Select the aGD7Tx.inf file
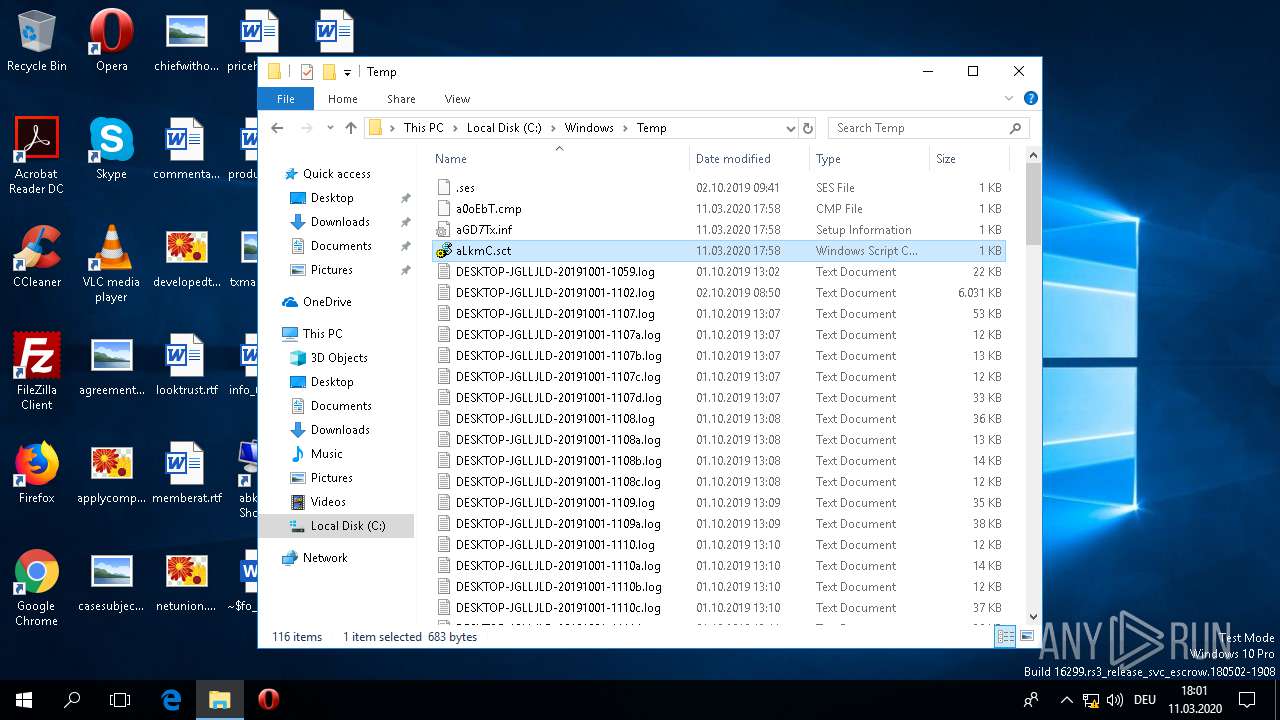Screen dimensions: 1280x720 (720, 230)
